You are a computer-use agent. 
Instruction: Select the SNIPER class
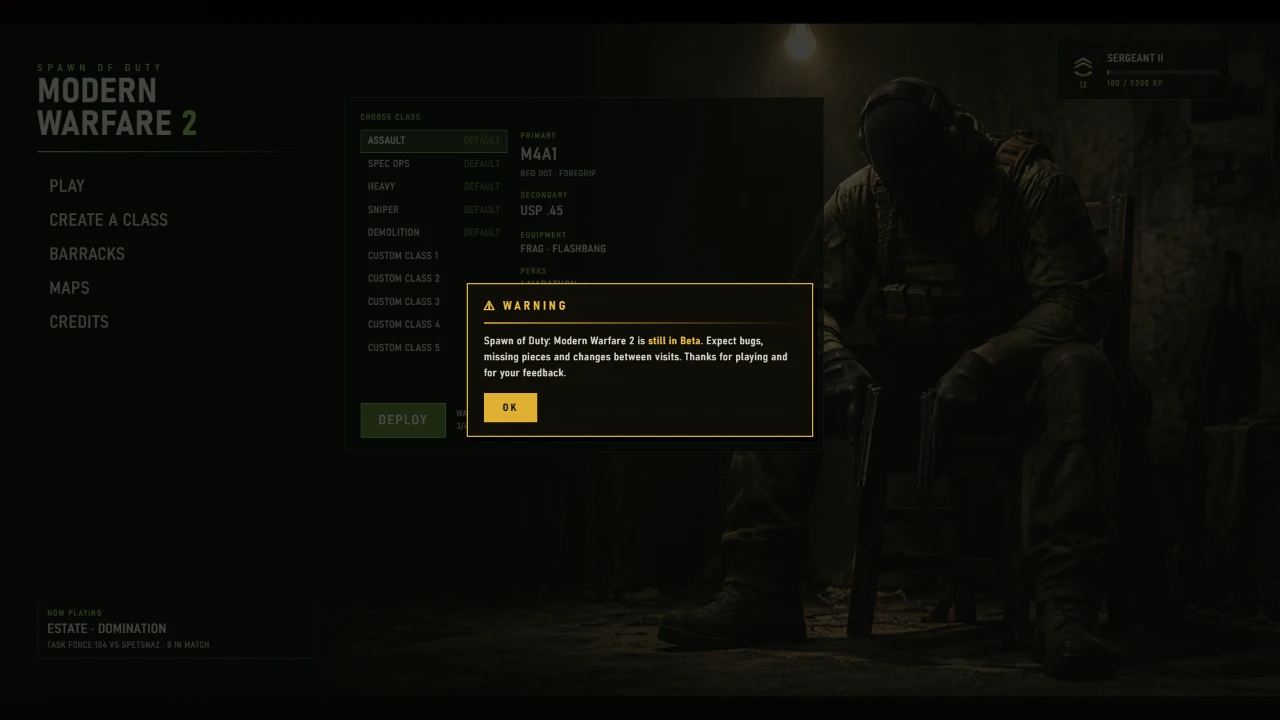point(434,209)
